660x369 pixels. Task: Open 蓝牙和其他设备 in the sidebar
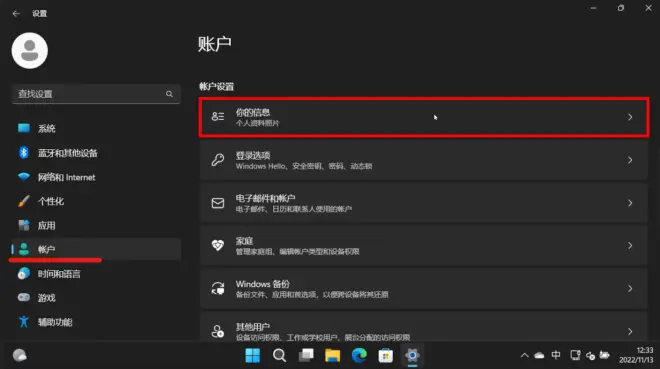[x=97, y=153]
